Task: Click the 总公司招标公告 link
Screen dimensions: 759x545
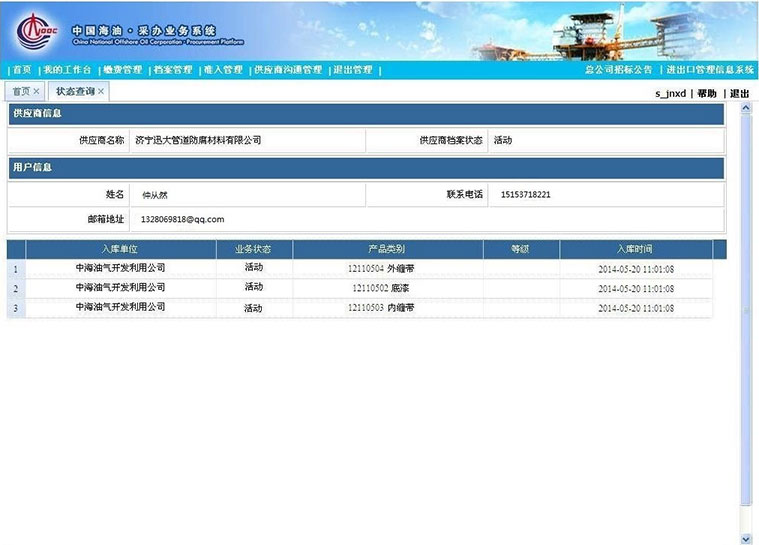Action: pyautogui.click(x=618, y=70)
